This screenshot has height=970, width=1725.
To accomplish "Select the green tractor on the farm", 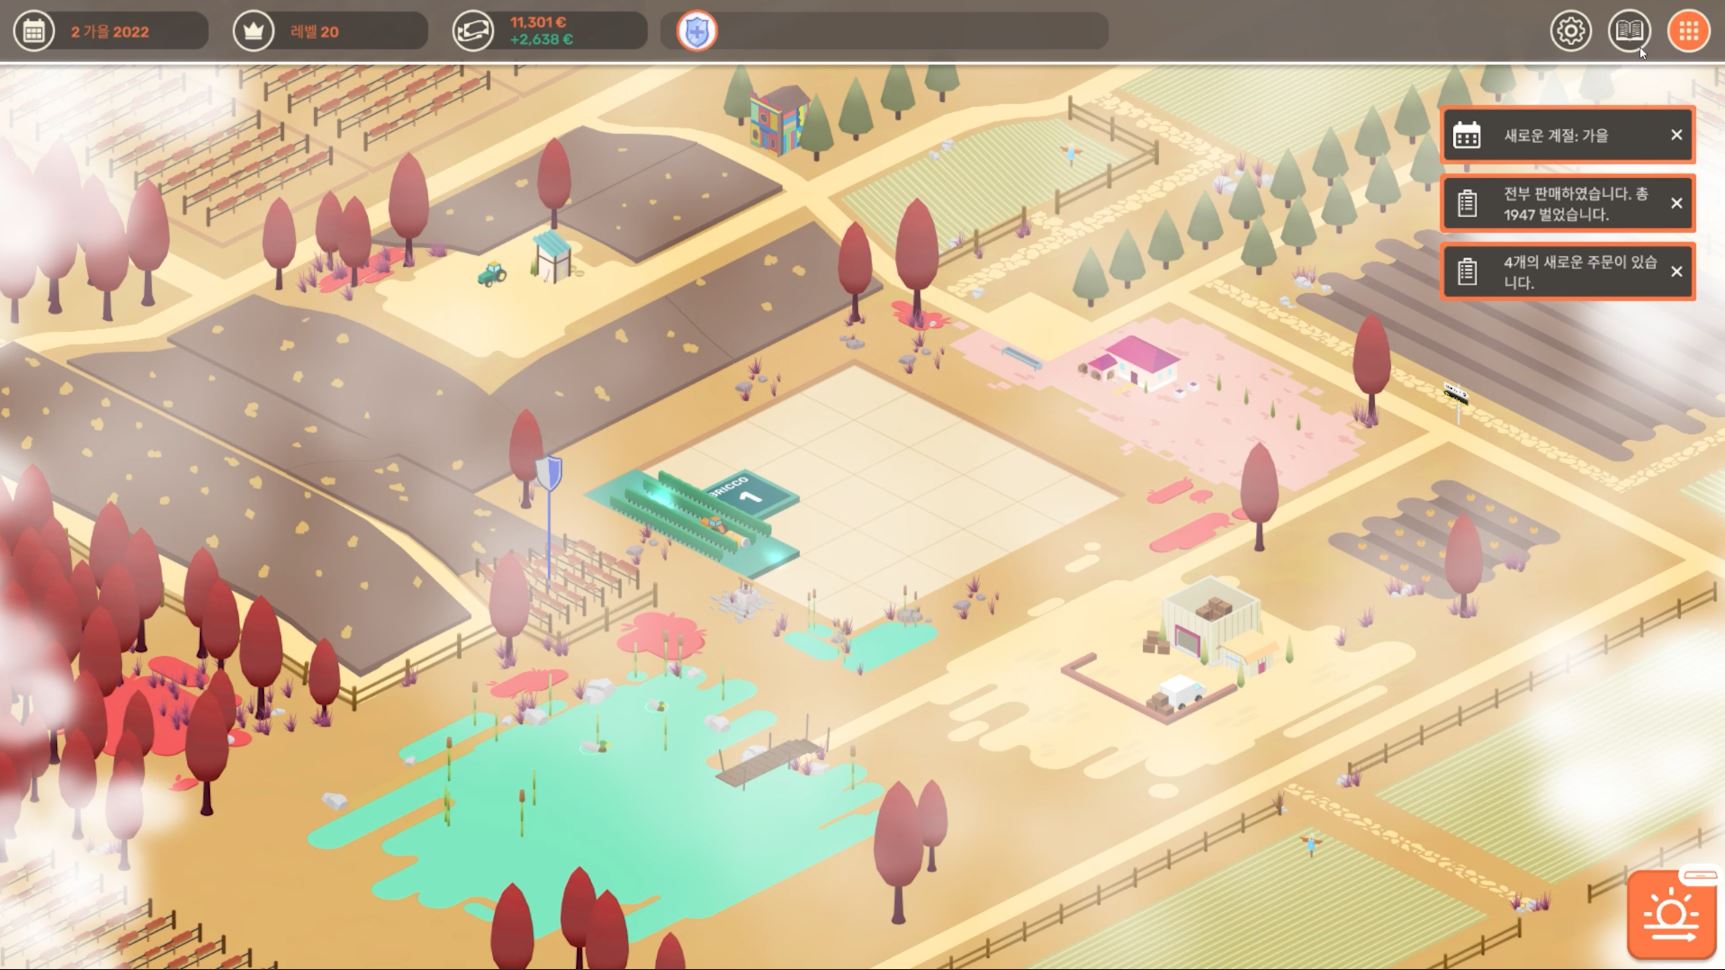I will [x=491, y=273].
